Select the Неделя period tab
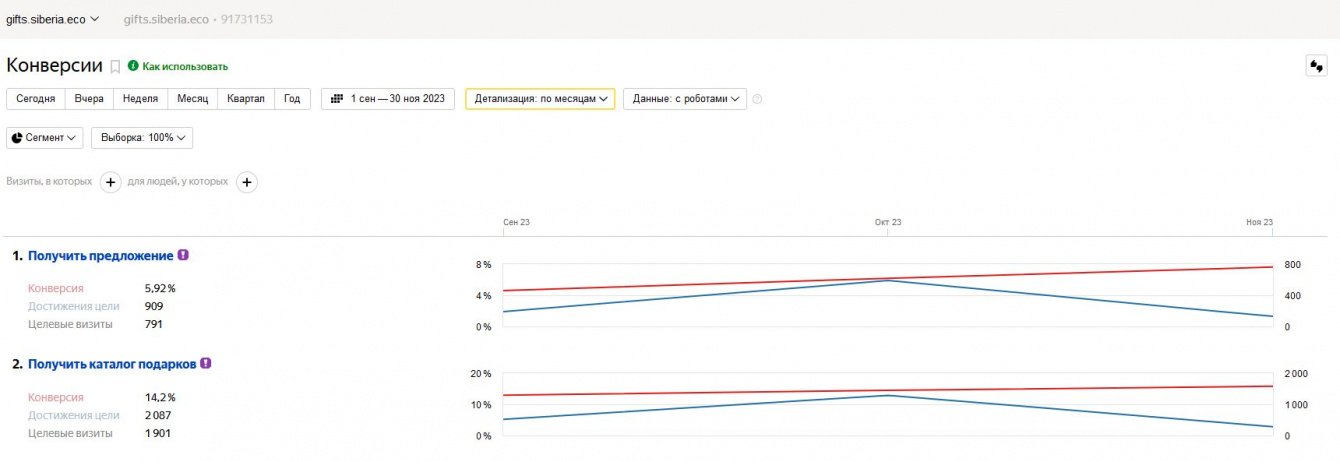Viewport: 1340px width, 462px height. (140, 99)
